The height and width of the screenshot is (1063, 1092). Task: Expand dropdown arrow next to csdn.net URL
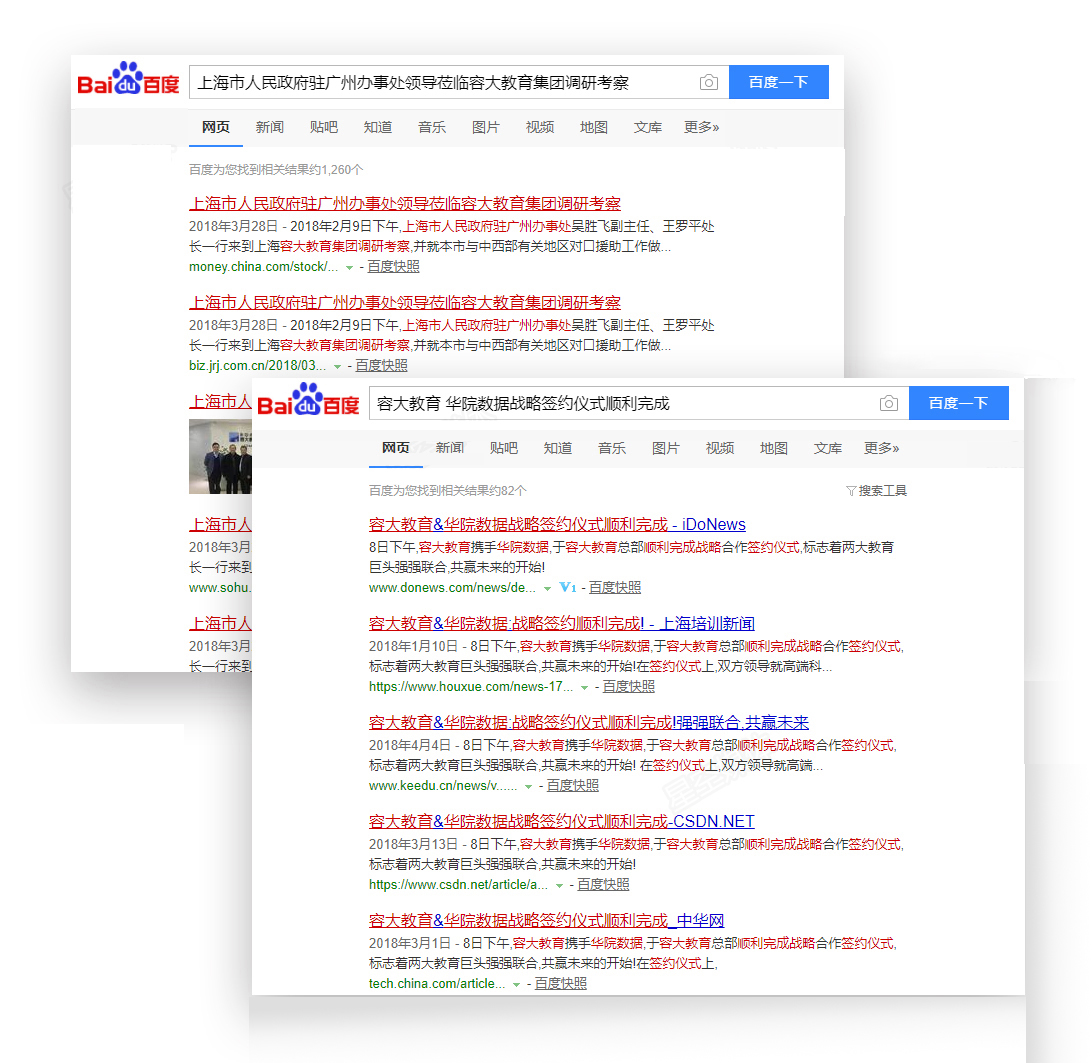pyautogui.click(x=559, y=885)
